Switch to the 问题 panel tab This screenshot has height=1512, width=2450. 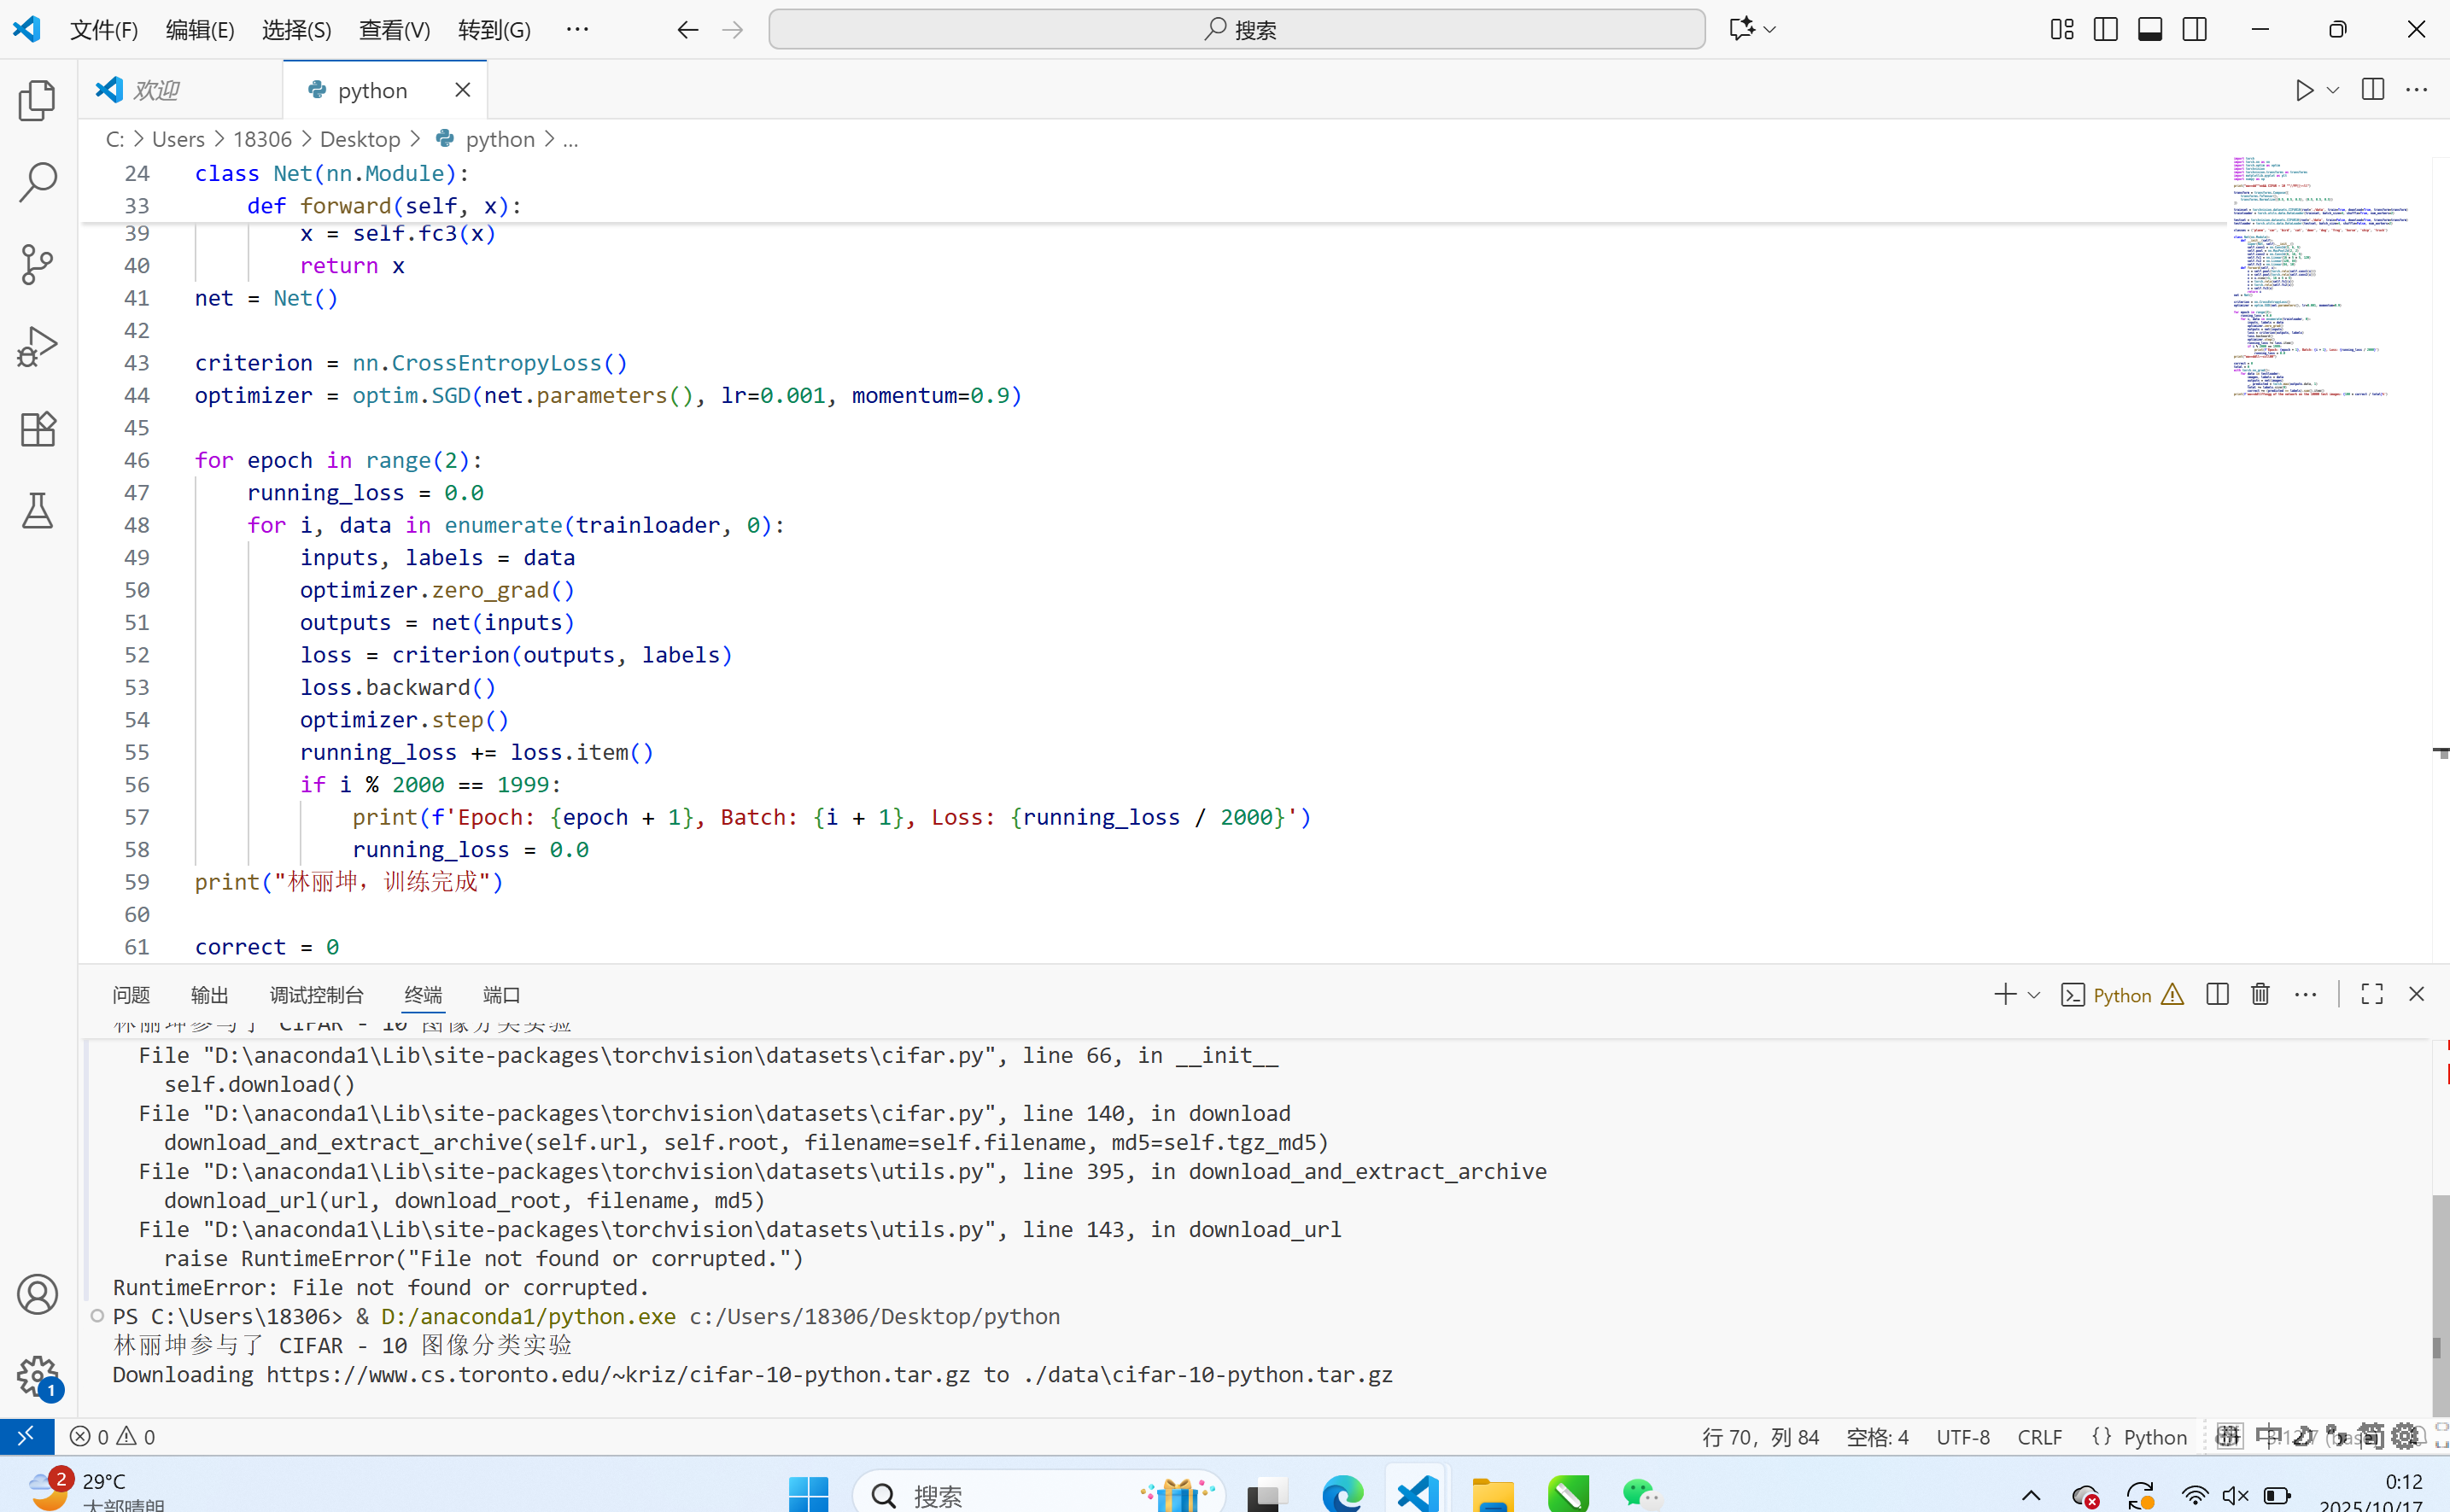pyautogui.click(x=131, y=995)
